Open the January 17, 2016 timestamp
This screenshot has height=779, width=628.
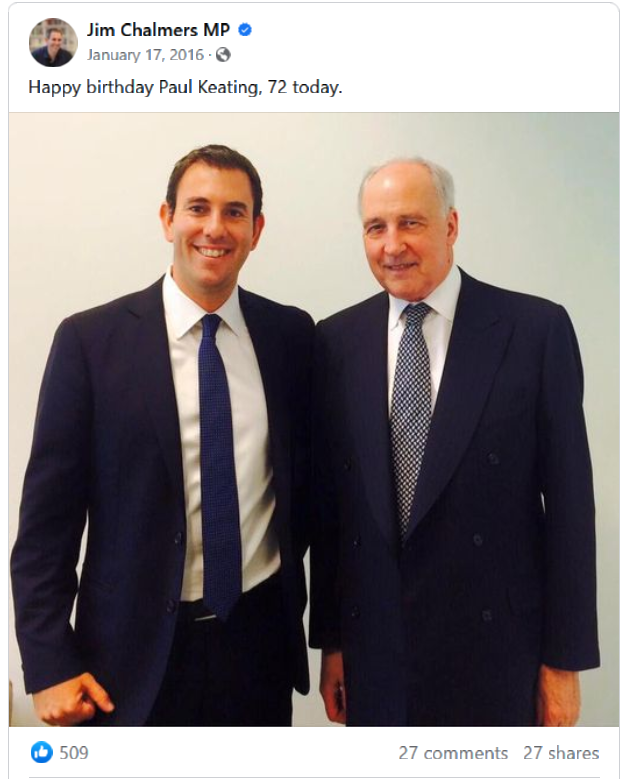(x=146, y=55)
